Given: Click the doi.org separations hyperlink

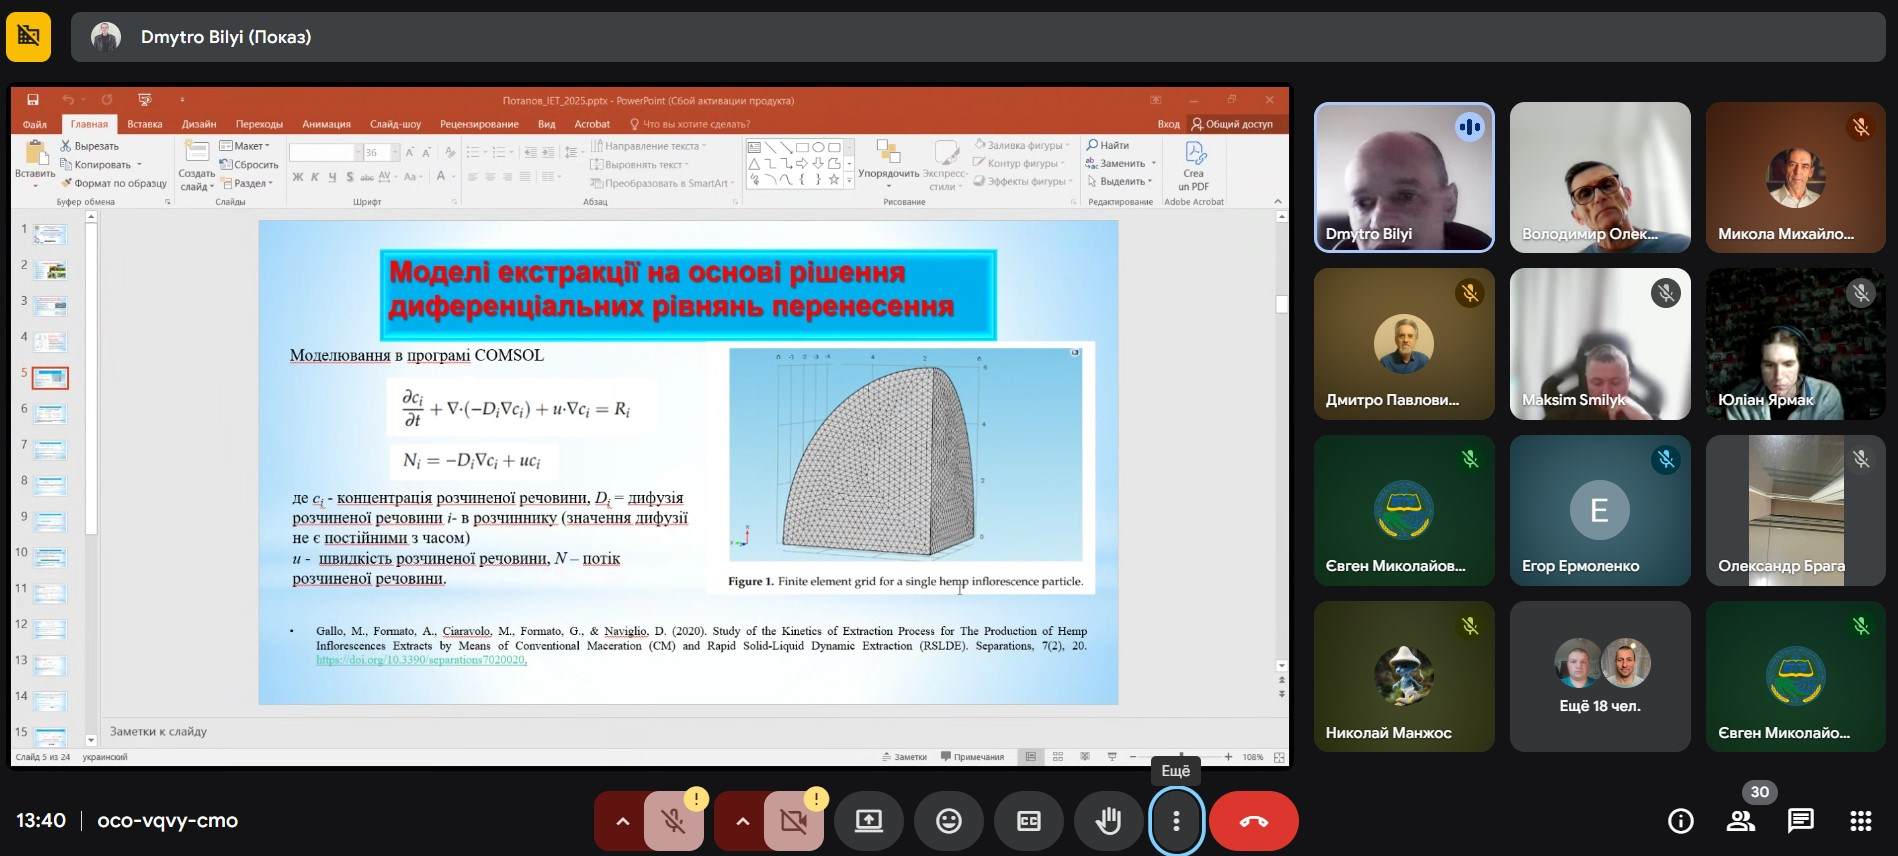Looking at the screenshot, I should tap(421, 660).
